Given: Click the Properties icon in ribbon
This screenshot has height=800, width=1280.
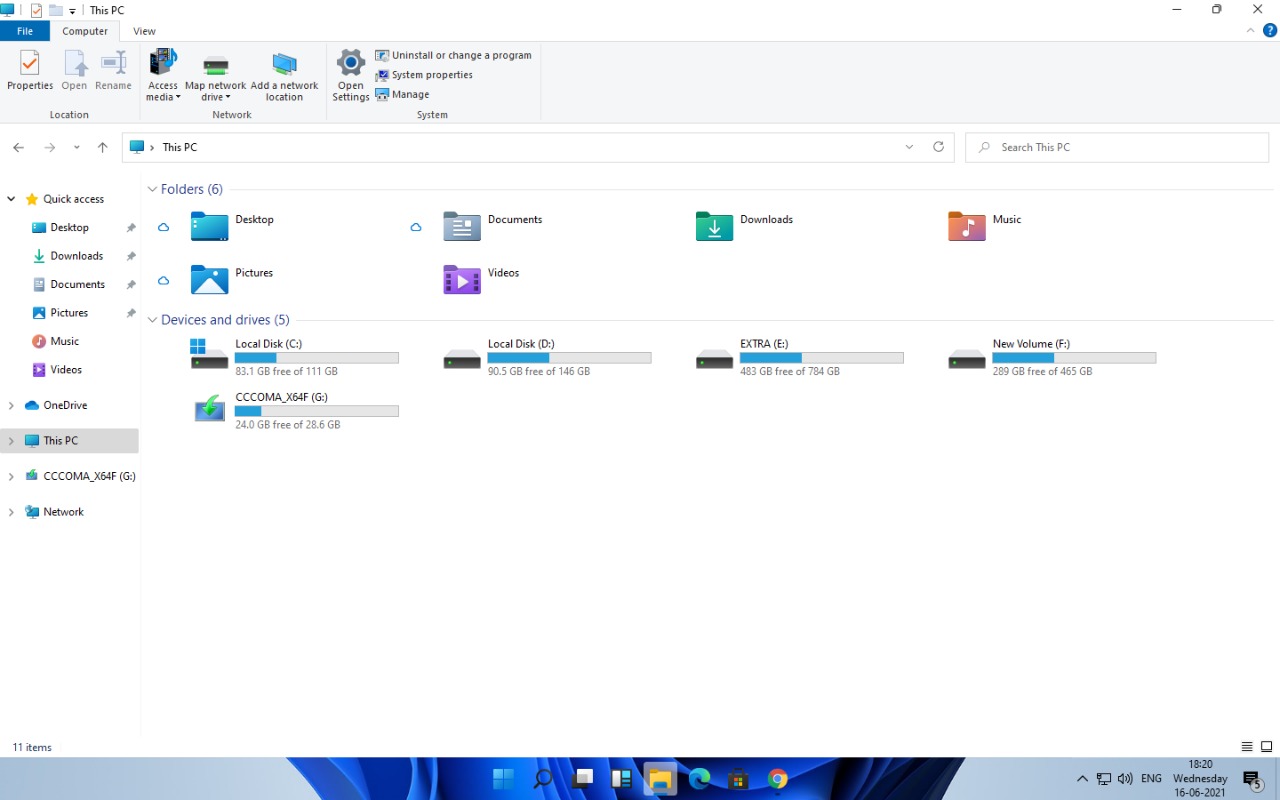Looking at the screenshot, I should pyautogui.click(x=30, y=65).
